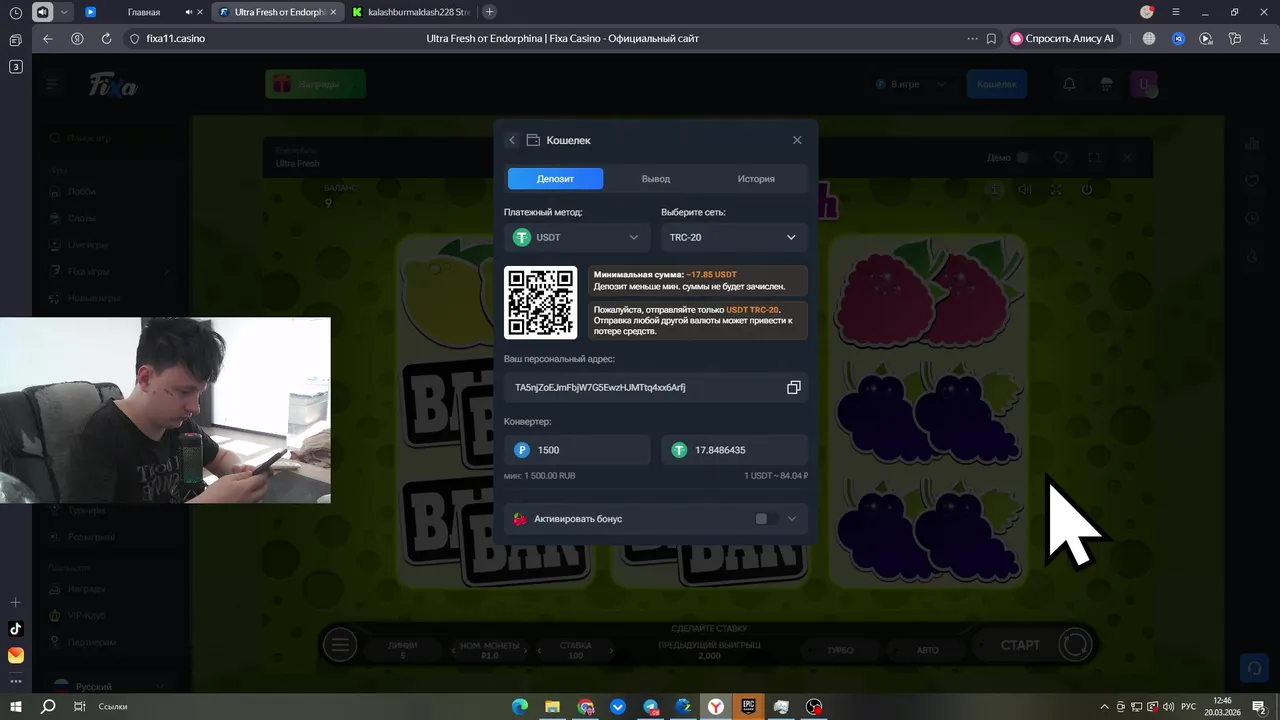Open the browser hamburger menu
This screenshot has height=720, width=1280.
coord(1176,12)
